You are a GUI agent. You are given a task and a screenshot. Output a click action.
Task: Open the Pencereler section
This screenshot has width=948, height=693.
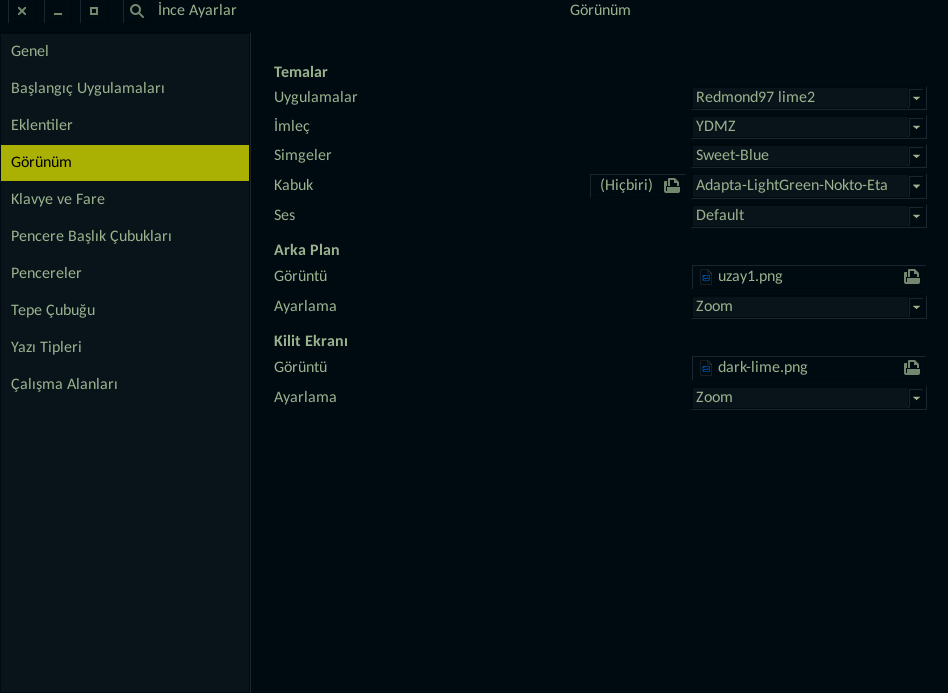(125, 273)
